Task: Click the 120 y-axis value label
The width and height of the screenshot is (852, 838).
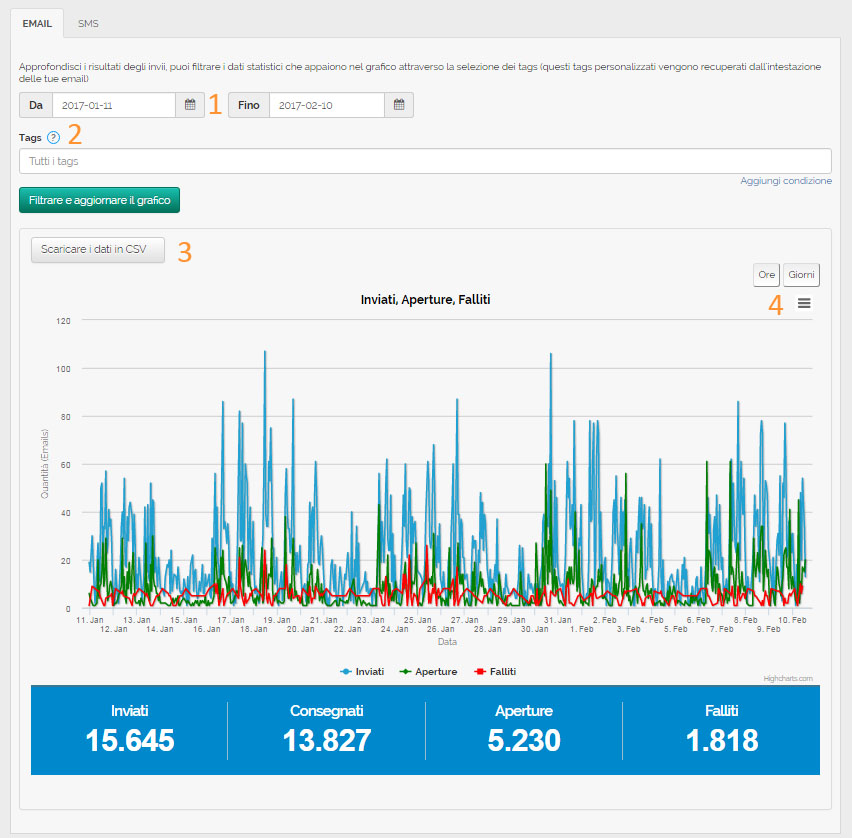Action: (63, 321)
